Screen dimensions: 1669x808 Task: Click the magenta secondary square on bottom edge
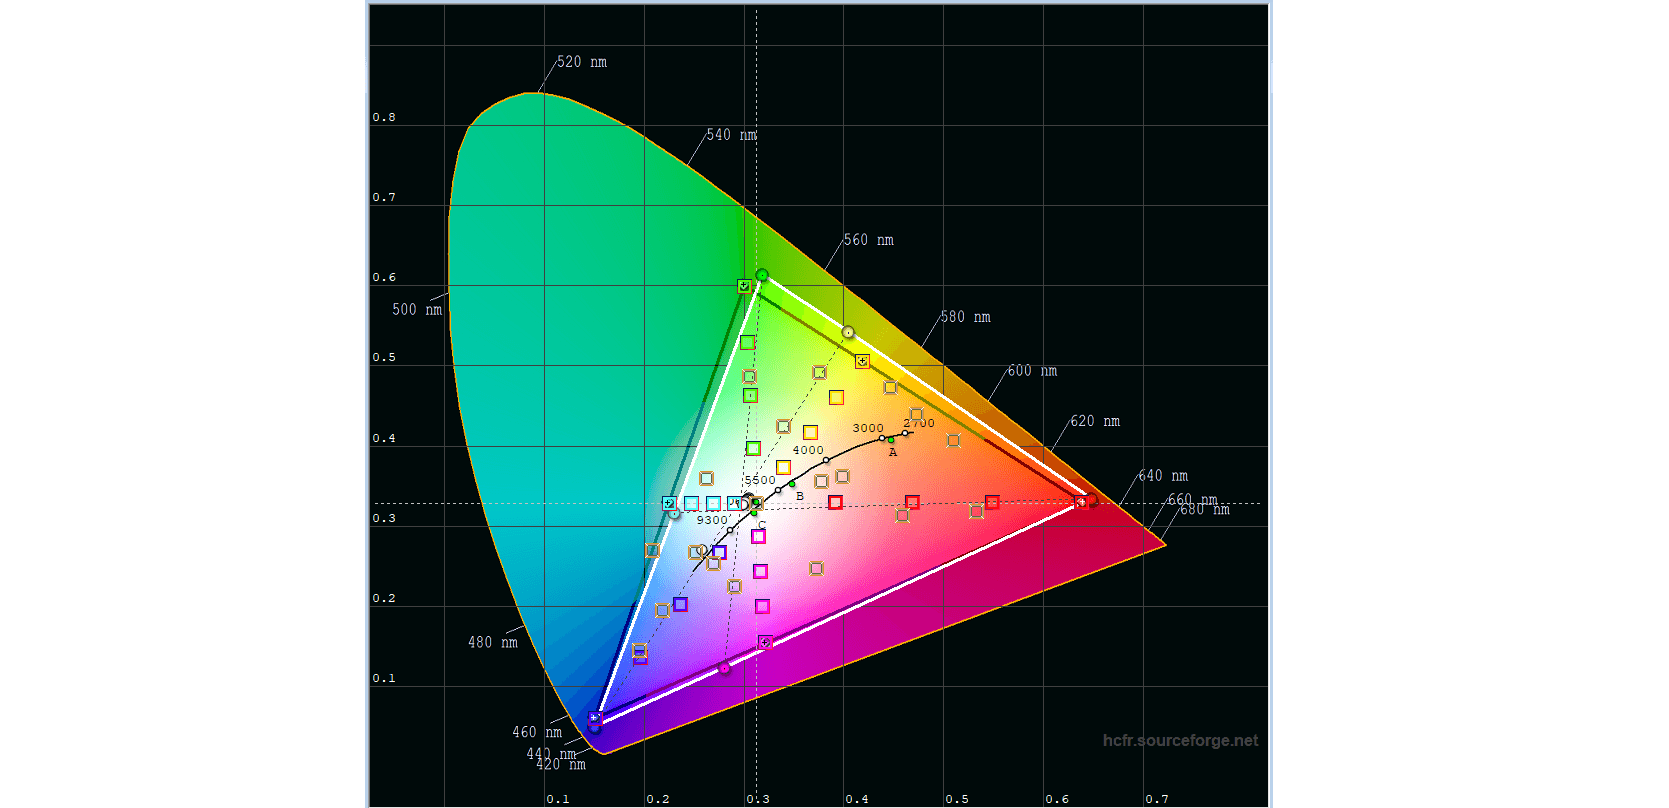[x=765, y=642]
